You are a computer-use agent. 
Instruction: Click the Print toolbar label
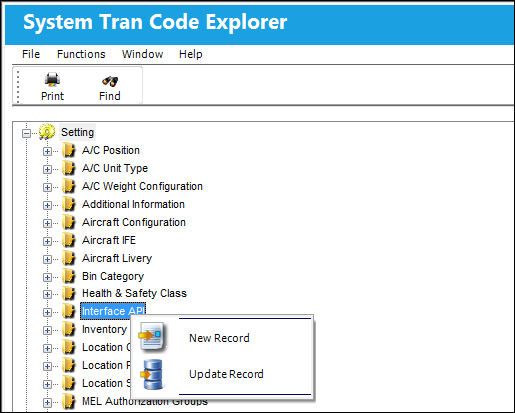pos(52,96)
